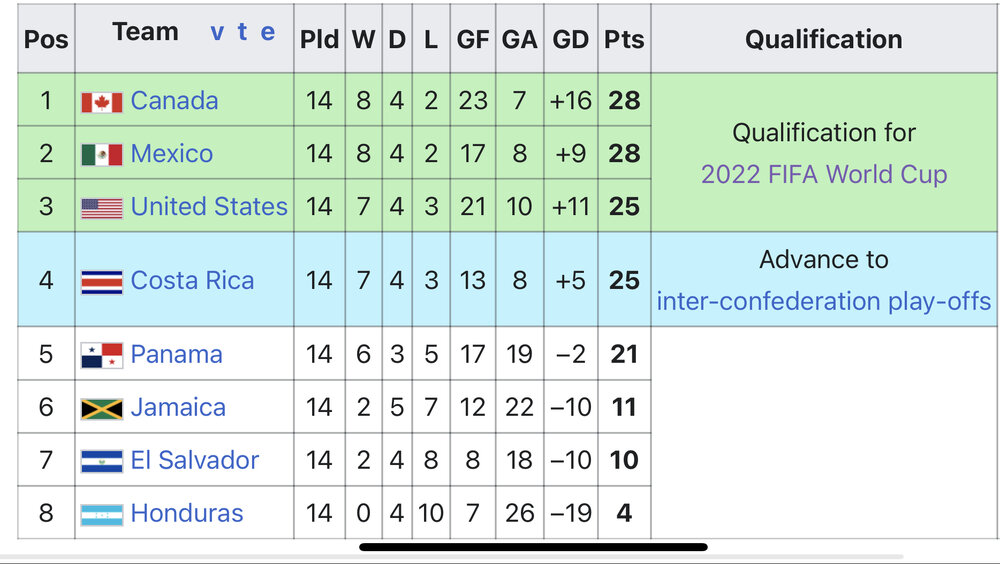Tap the home indicator bar at bottom
The image size is (1000, 564).
(533, 547)
